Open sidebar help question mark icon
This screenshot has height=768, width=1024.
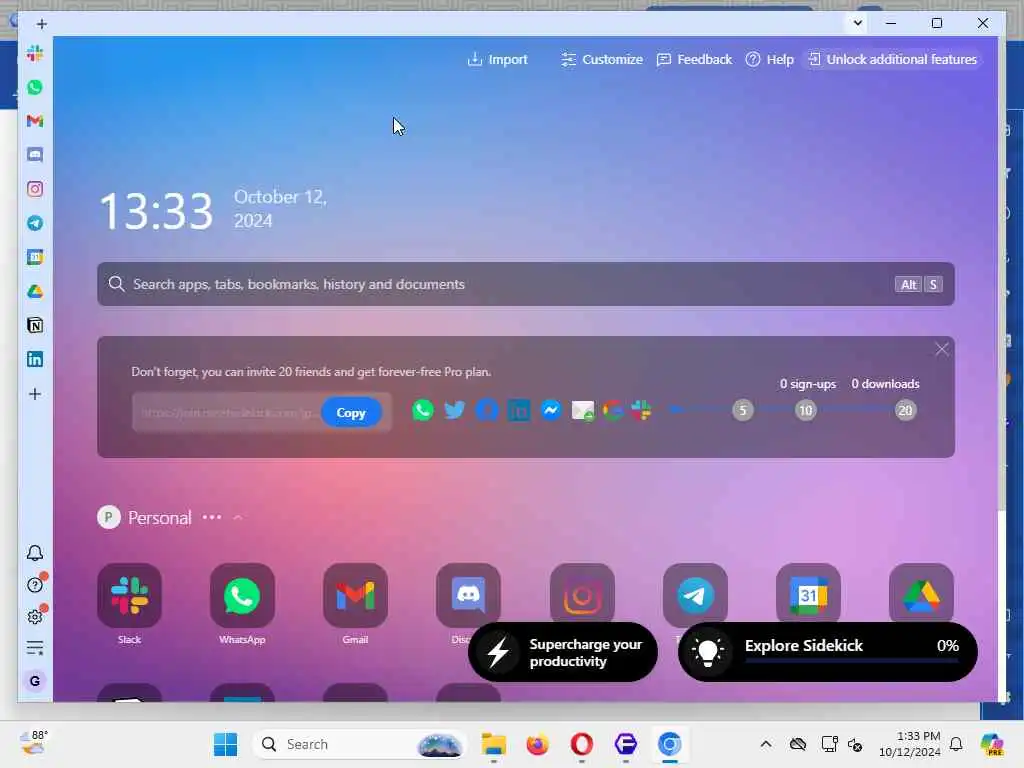click(x=35, y=584)
